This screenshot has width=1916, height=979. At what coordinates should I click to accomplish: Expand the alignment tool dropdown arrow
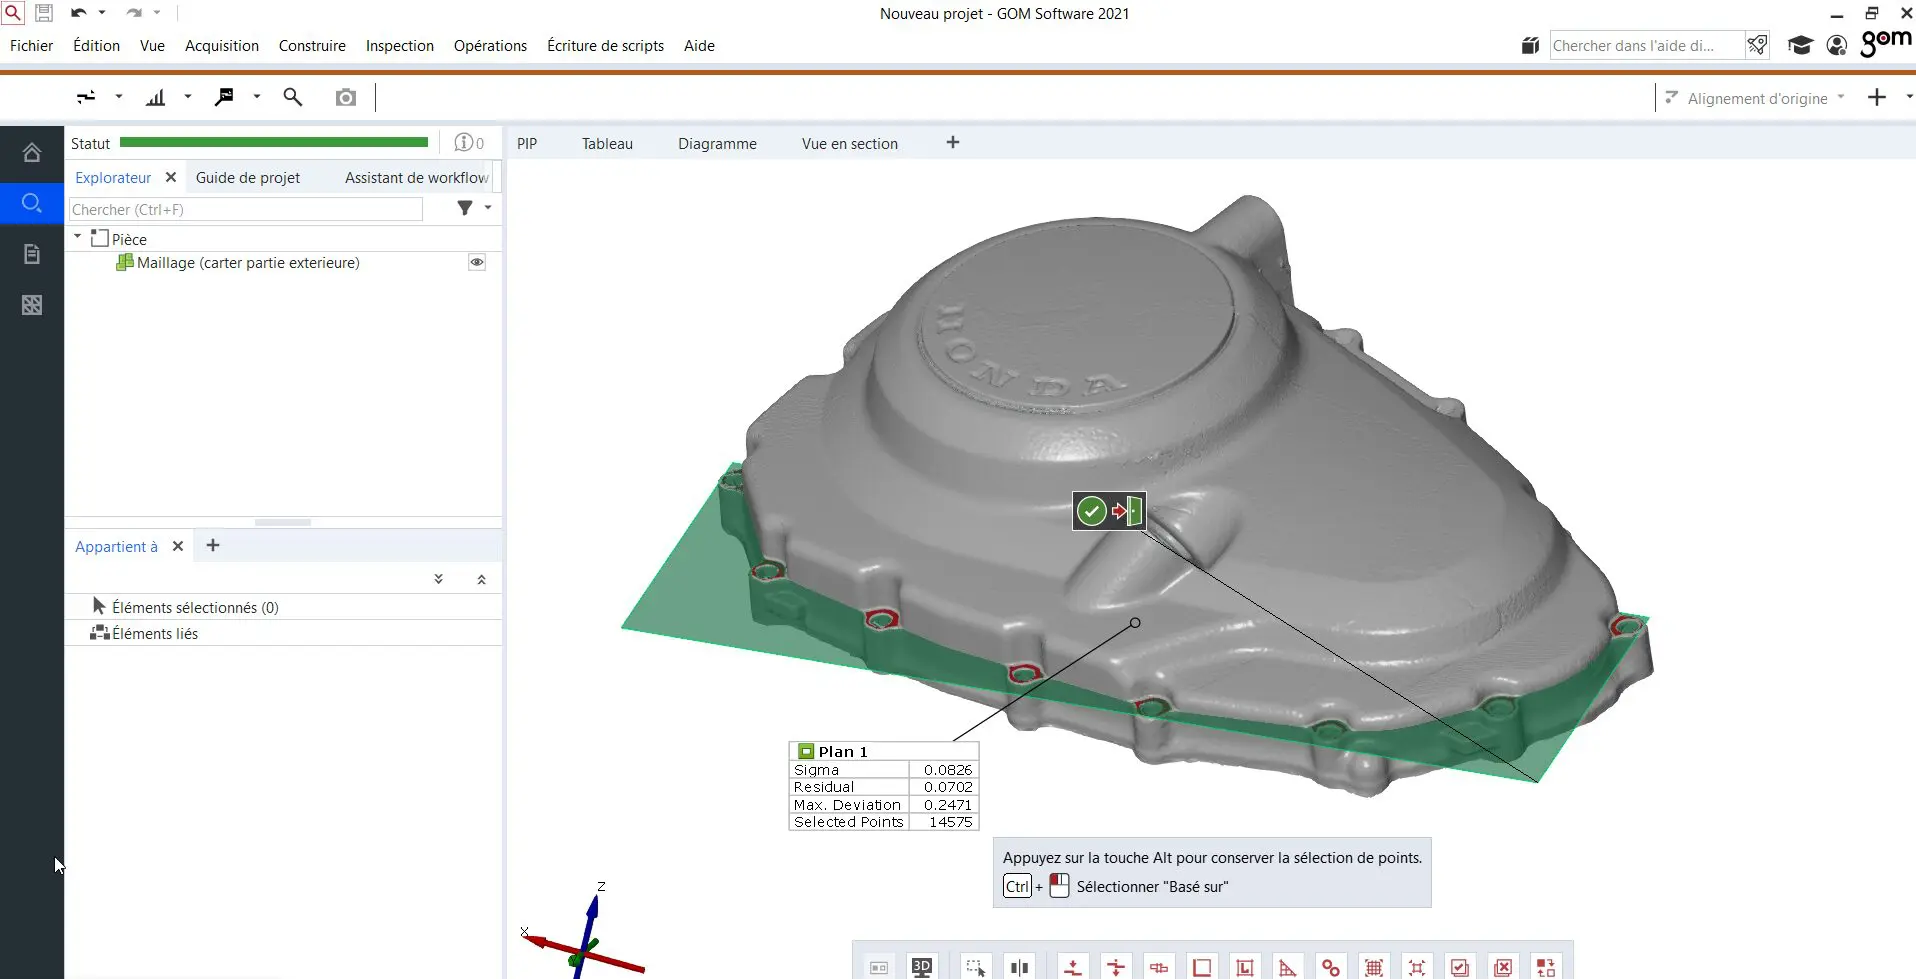click(x=119, y=97)
